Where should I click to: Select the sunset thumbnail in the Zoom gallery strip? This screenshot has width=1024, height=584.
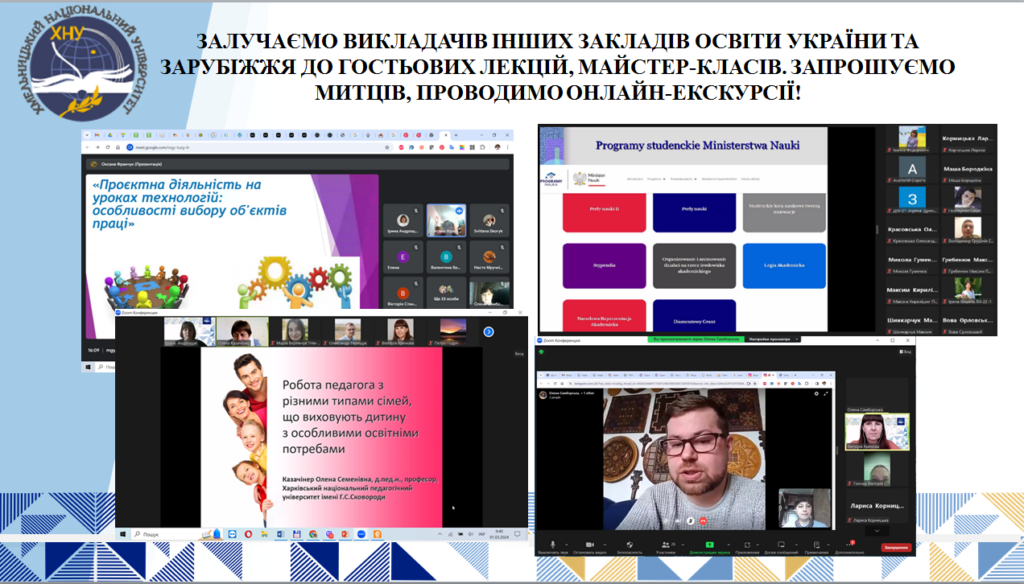(453, 331)
